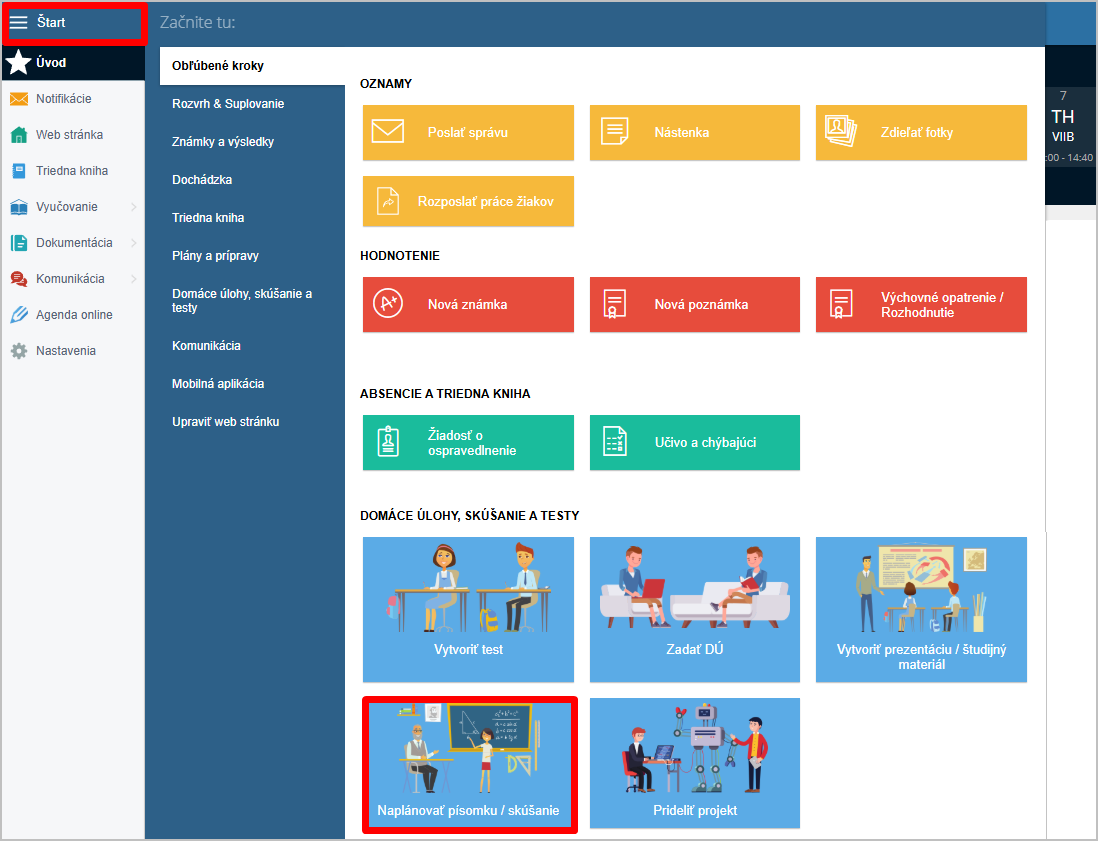Click the Agenda online icon
This screenshot has width=1098, height=841.
pyautogui.click(x=19, y=315)
